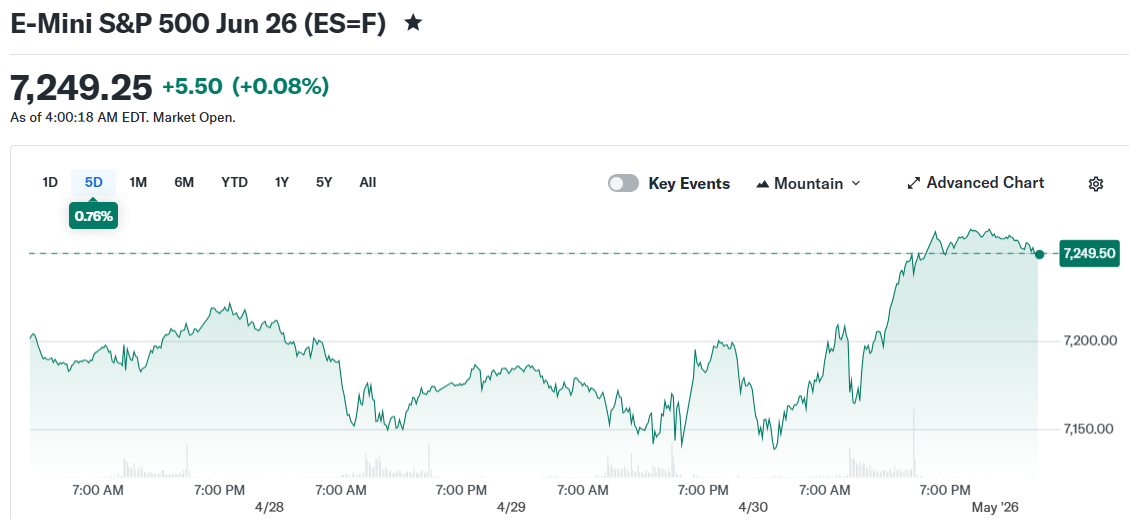Choose the YTD time range
1129x519 pixels.
tap(234, 182)
